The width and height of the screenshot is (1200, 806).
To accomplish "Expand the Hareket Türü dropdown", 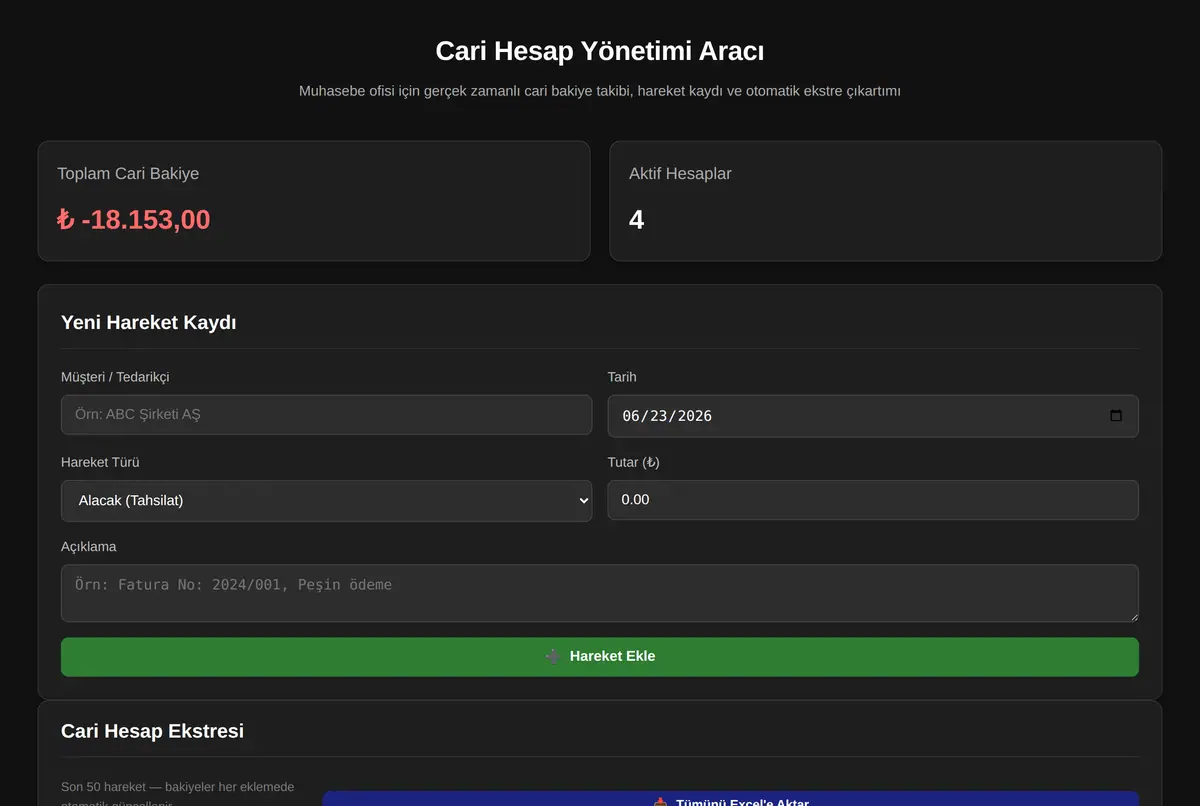I will tap(326, 501).
